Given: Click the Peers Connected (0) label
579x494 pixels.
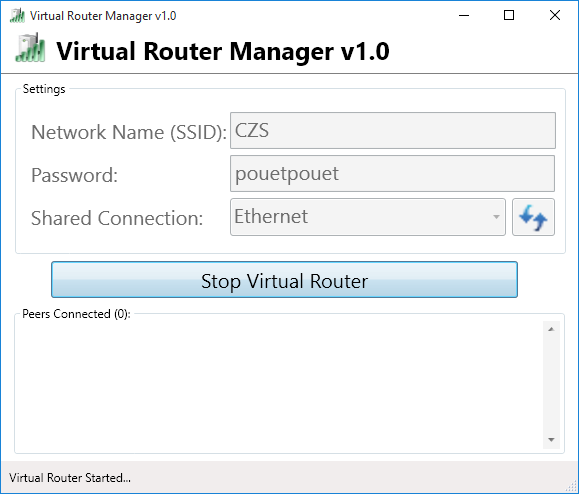Looking at the screenshot, I should (76, 314).
